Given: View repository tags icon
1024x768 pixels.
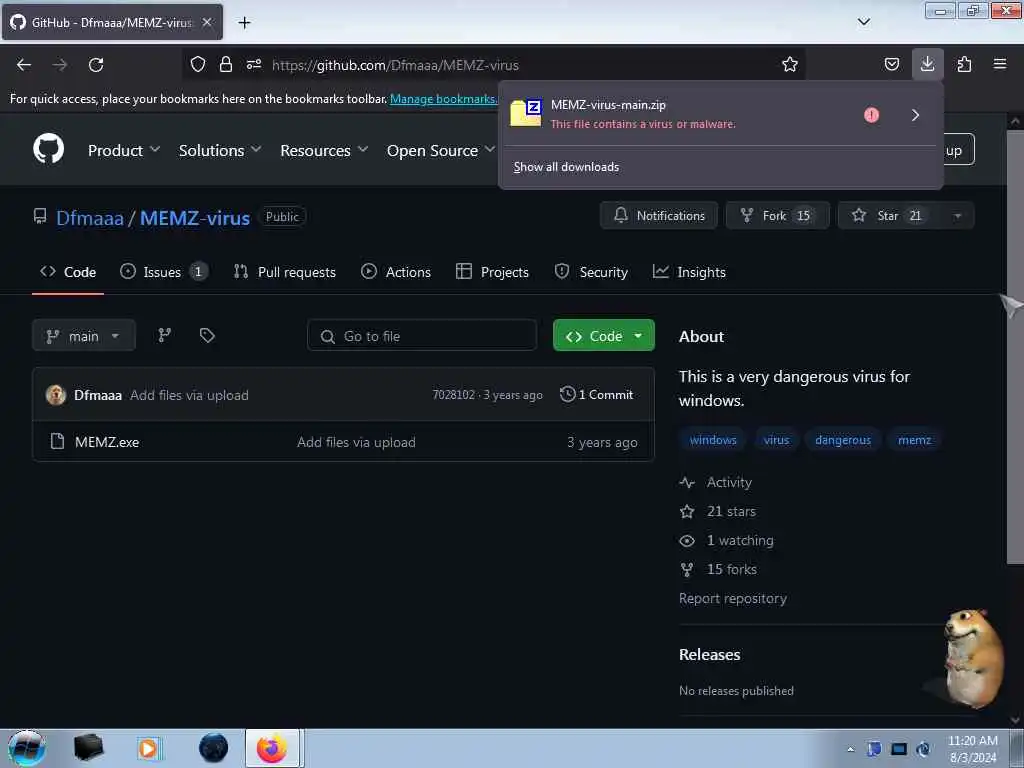Looking at the screenshot, I should 207,335.
